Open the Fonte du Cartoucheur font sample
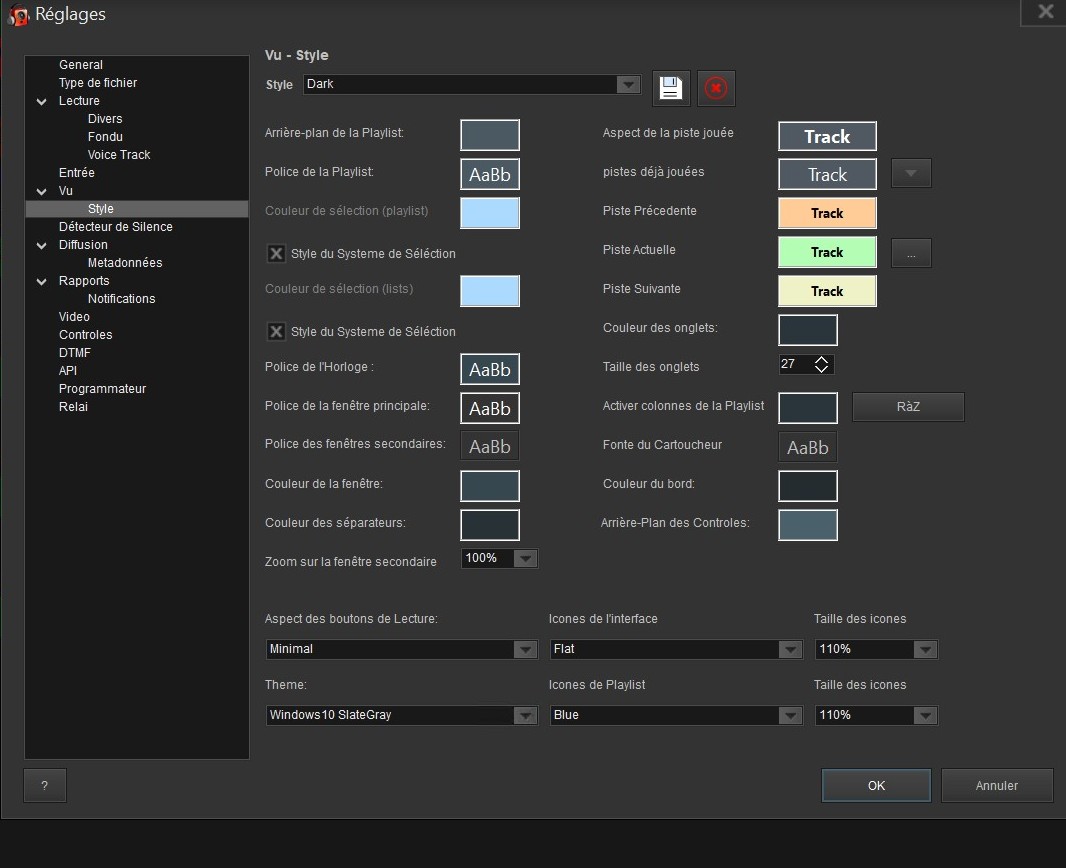 coord(807,447)
